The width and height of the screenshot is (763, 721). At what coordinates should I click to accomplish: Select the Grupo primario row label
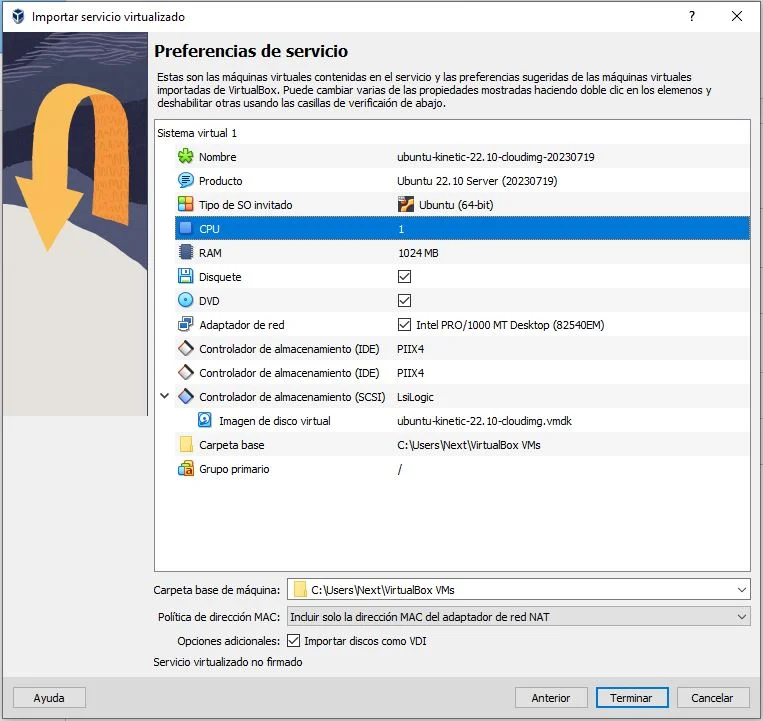click(x=234, y=469)
